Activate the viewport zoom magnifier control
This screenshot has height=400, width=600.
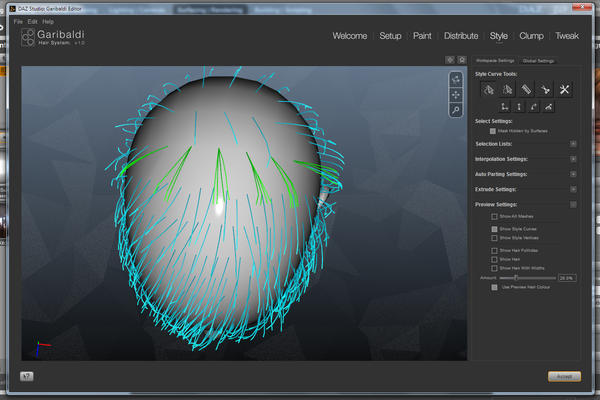coord(456,110)
